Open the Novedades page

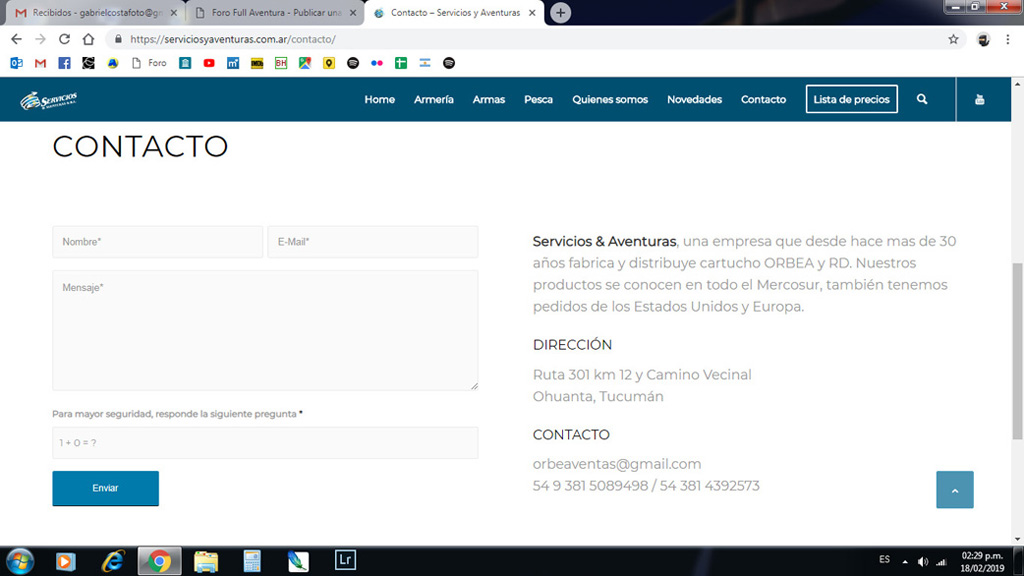point(694,100)
